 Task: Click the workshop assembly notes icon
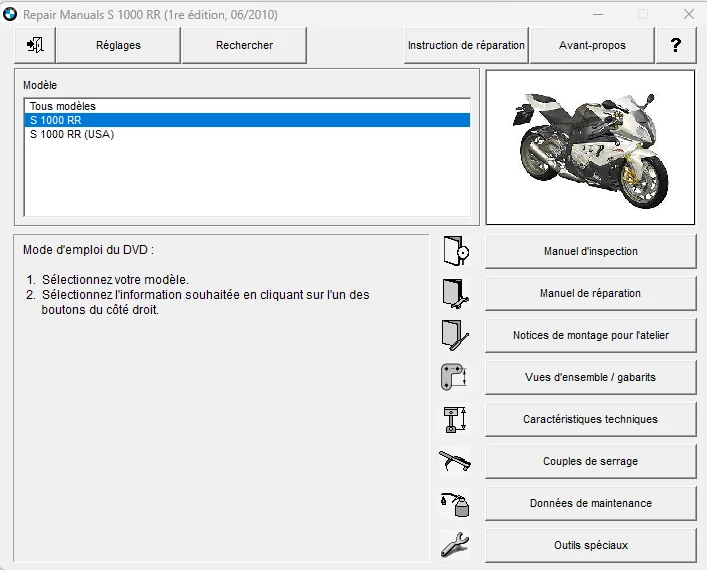coord(455,335)
